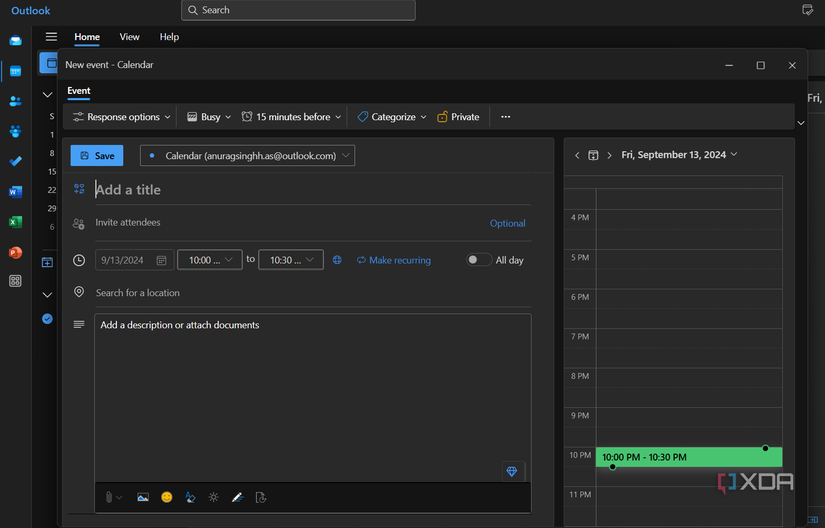Open the notification icon at top right
Screen dimensions: 825x528
point(807,10)
